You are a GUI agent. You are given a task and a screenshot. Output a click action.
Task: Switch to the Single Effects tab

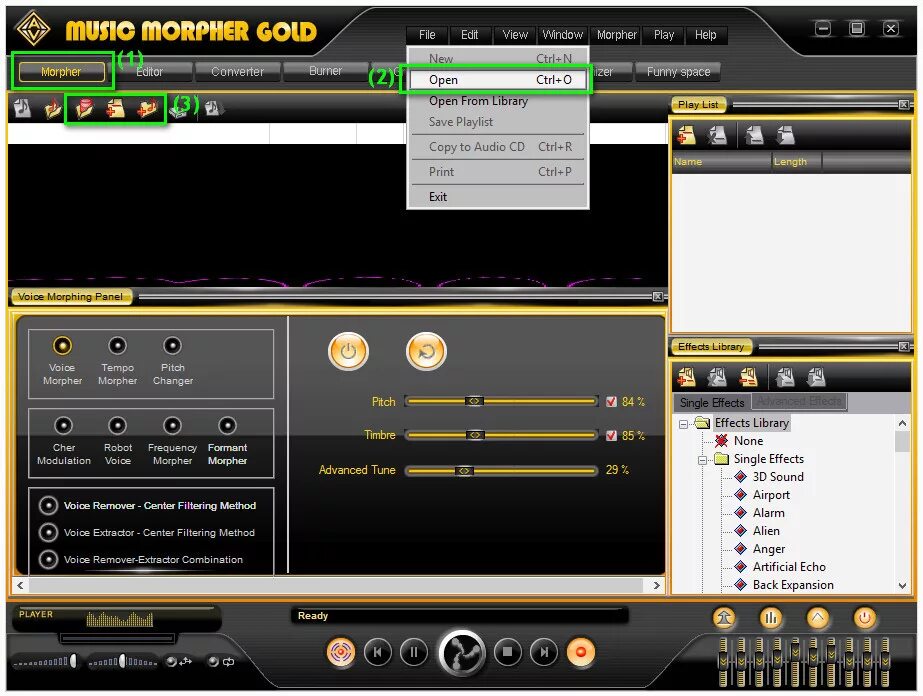tap(712, 403)
